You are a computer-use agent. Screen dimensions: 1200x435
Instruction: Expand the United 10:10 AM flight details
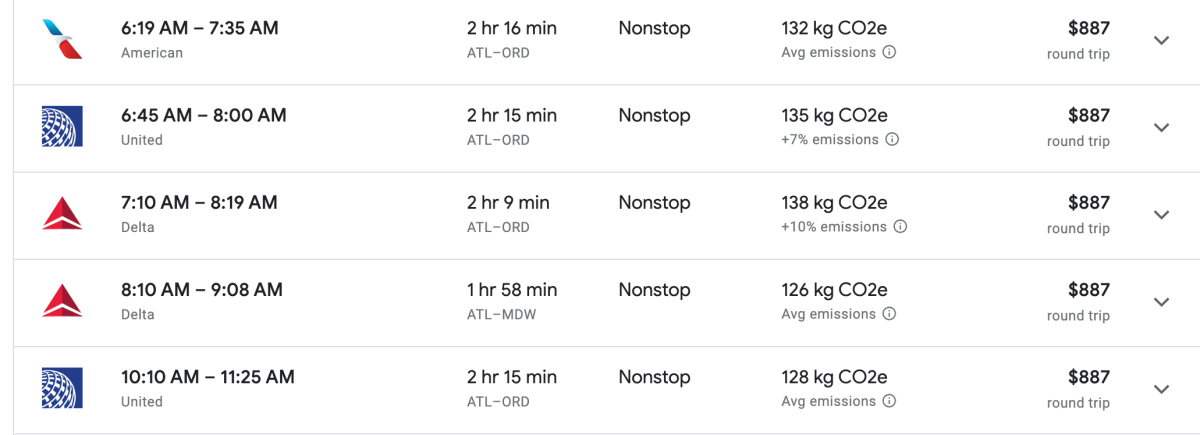pyautogui.click(x=1161, y=388)
